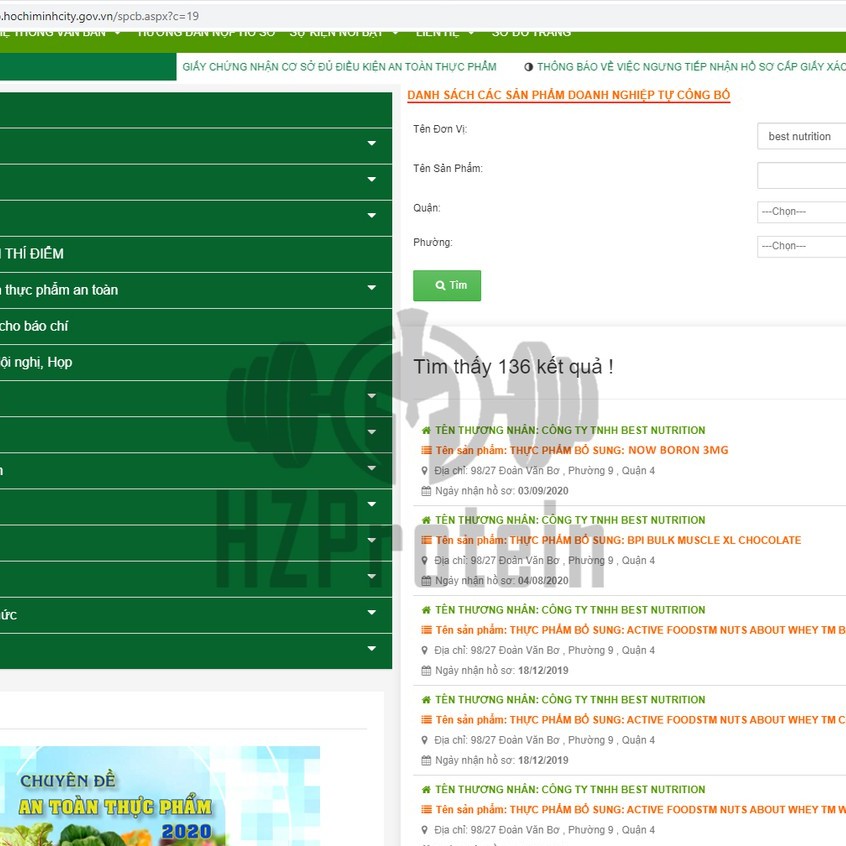
Task: Click the magnifier icon in the Tìm button
Action: coord(440,286)
